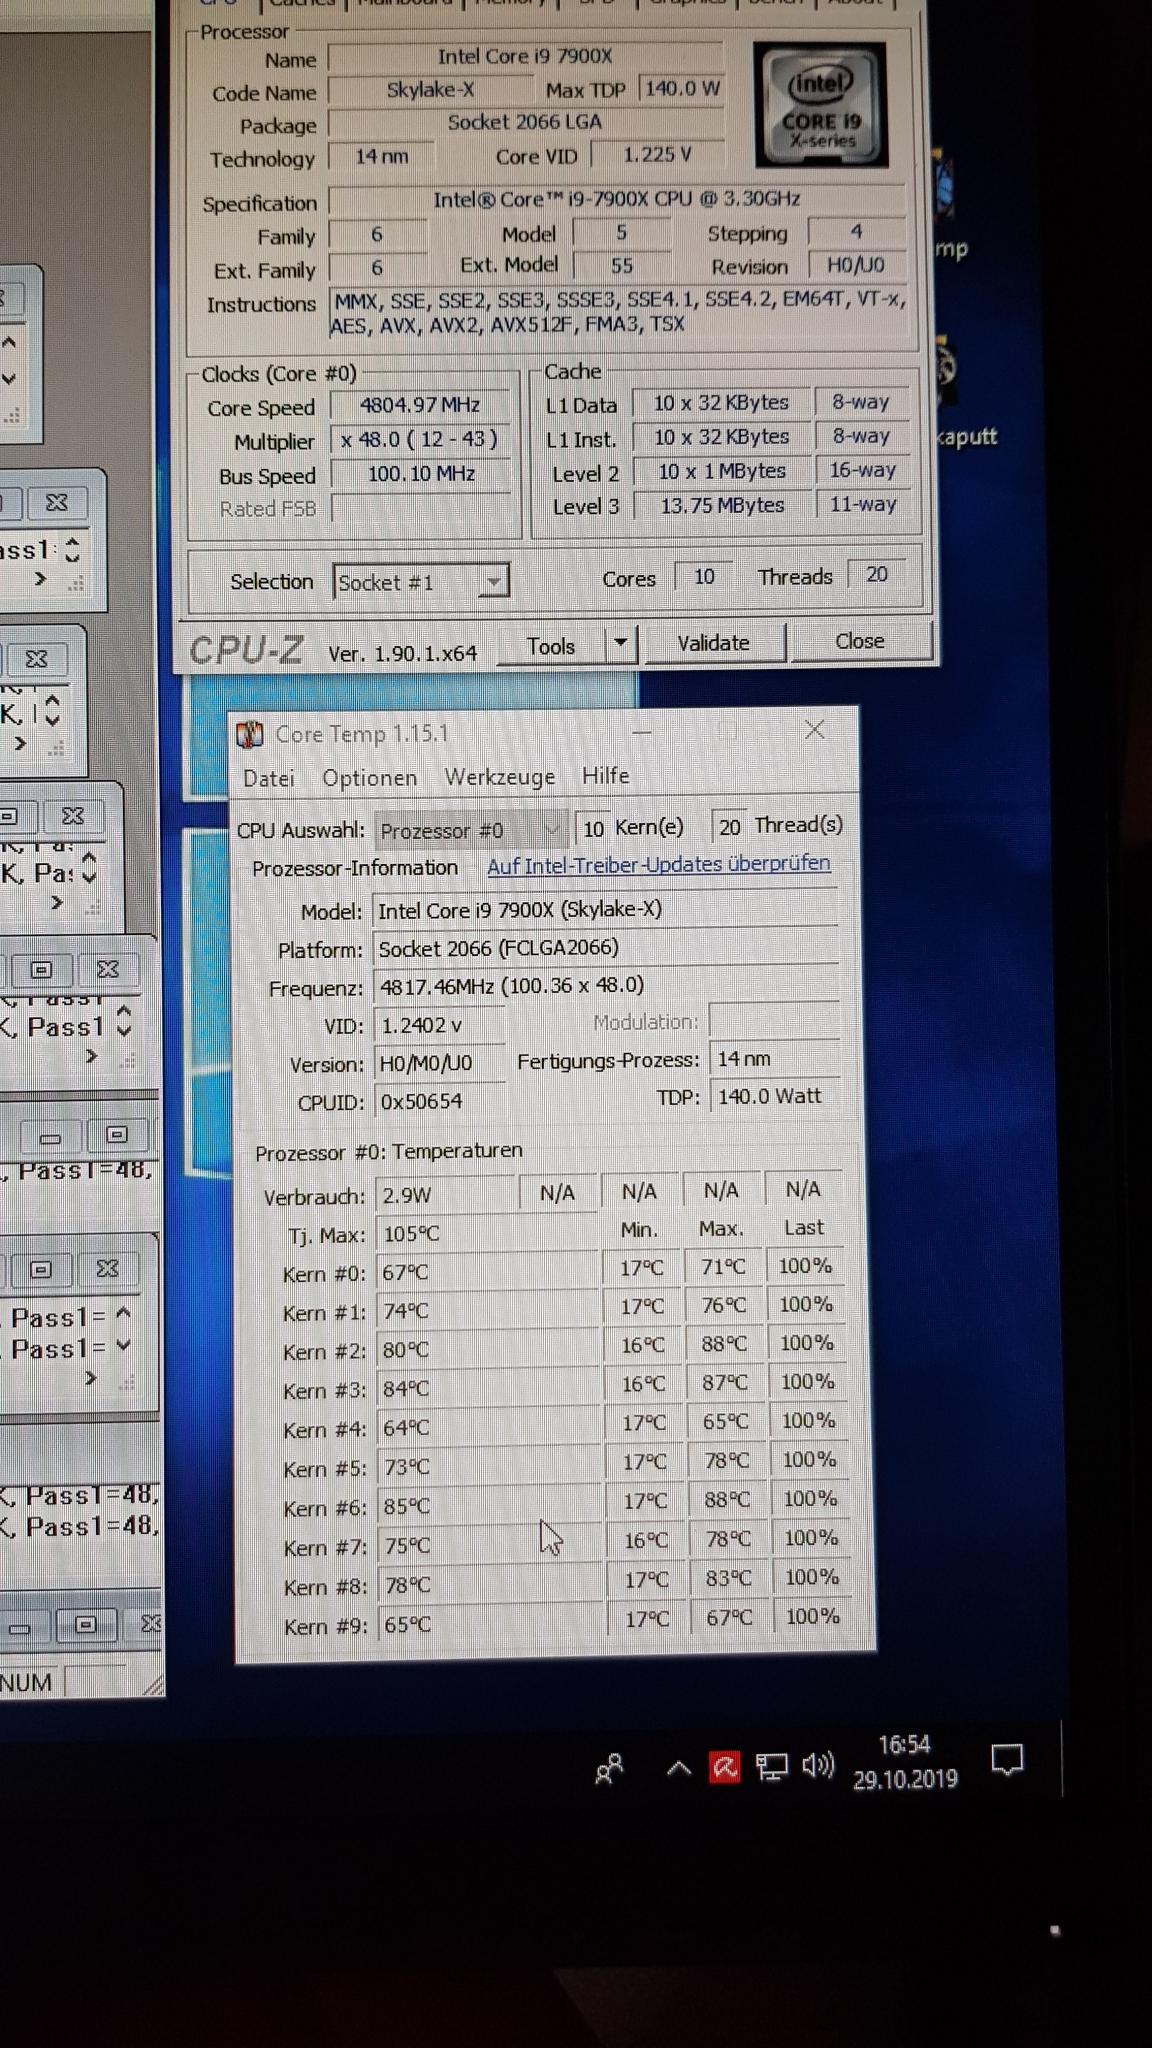Click the Multiplier value x 48.0
The width and height of the screenshot is (1152, 2048).
click(x=420, y=439)
